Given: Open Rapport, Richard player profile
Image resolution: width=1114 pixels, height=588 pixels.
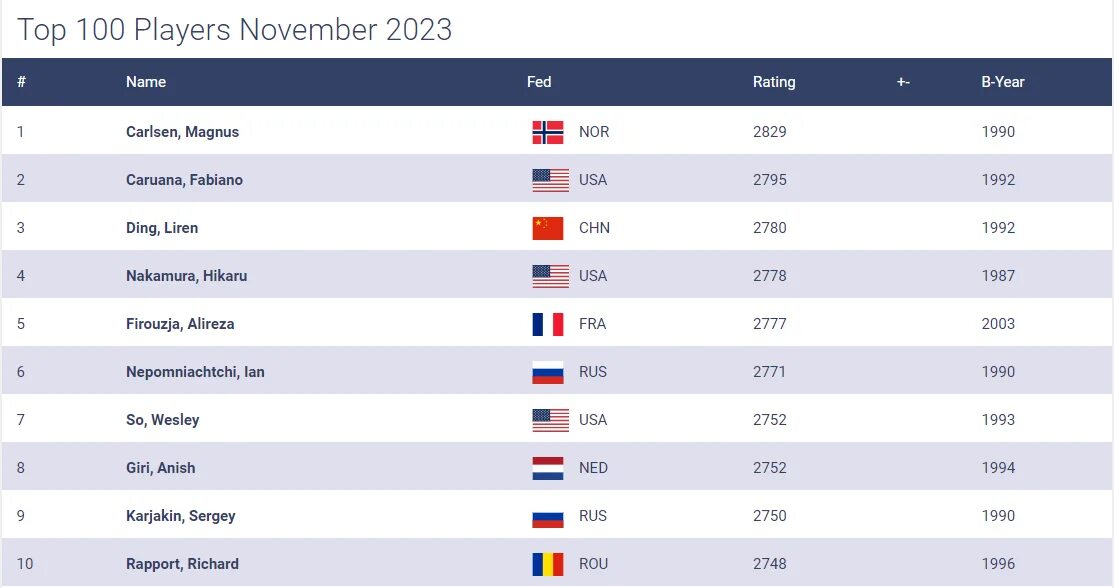Looking at the screenshot, I should tap(183, 564).
